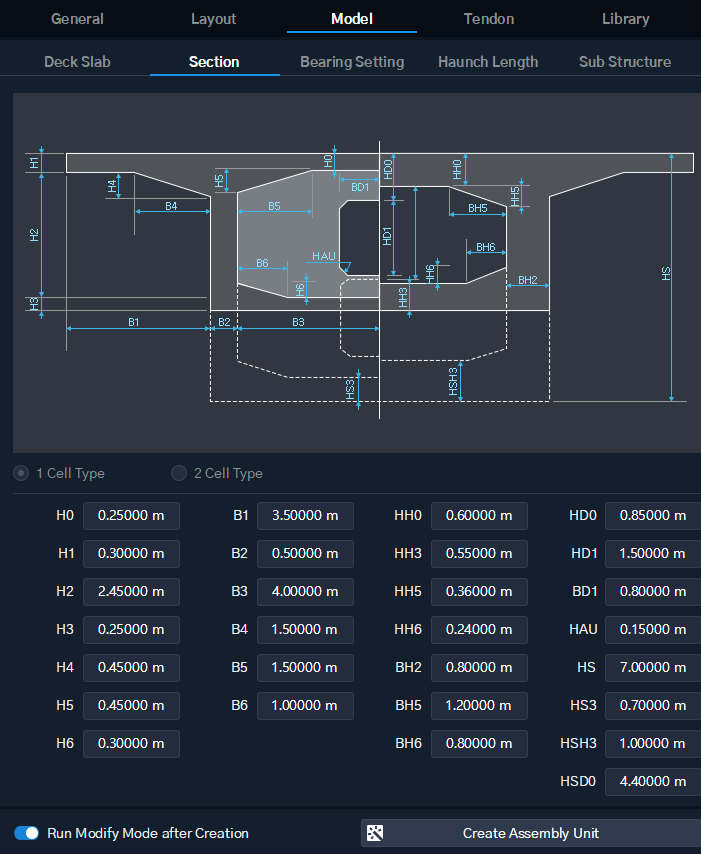Focus the HH6 value field

point(479,630)
